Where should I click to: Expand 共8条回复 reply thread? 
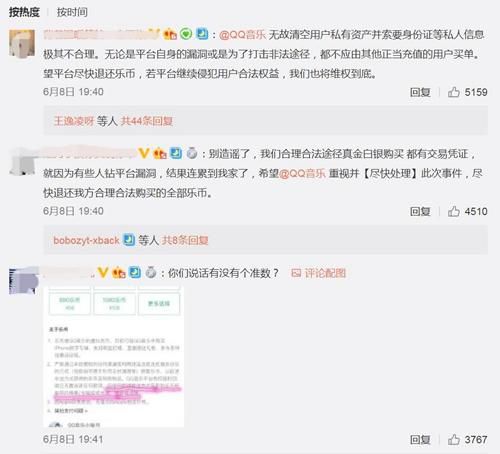[185, 240]
